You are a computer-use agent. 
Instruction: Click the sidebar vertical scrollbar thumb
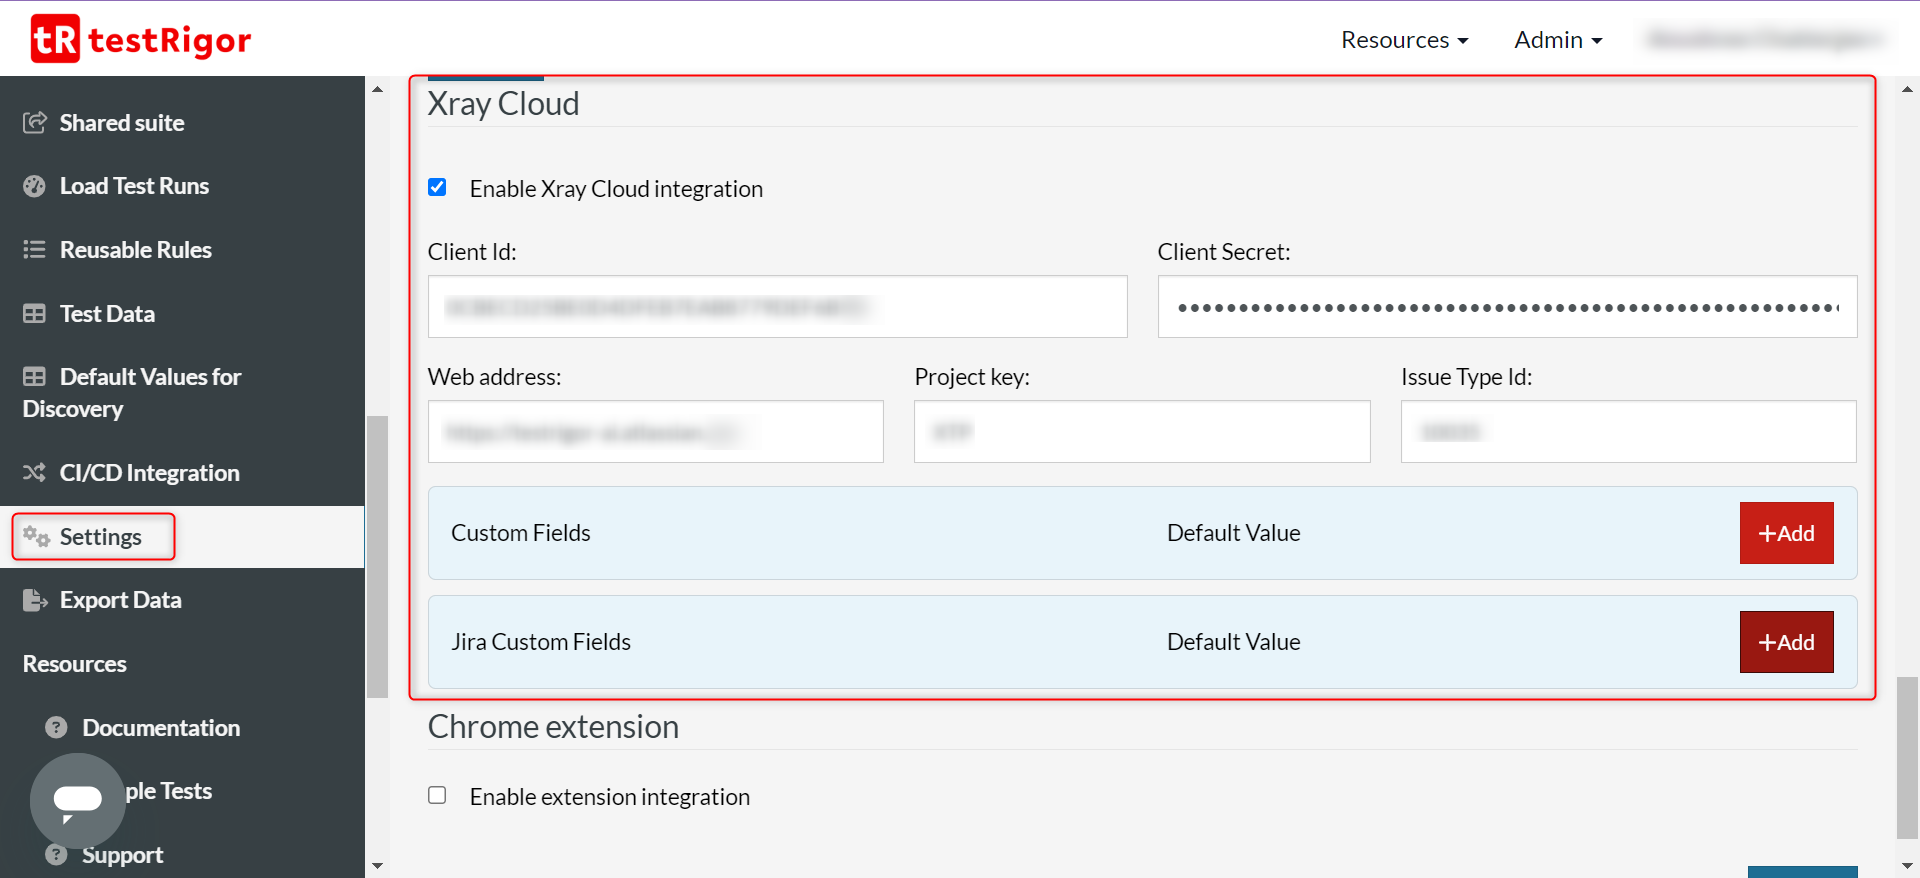[x=377, y=556]
